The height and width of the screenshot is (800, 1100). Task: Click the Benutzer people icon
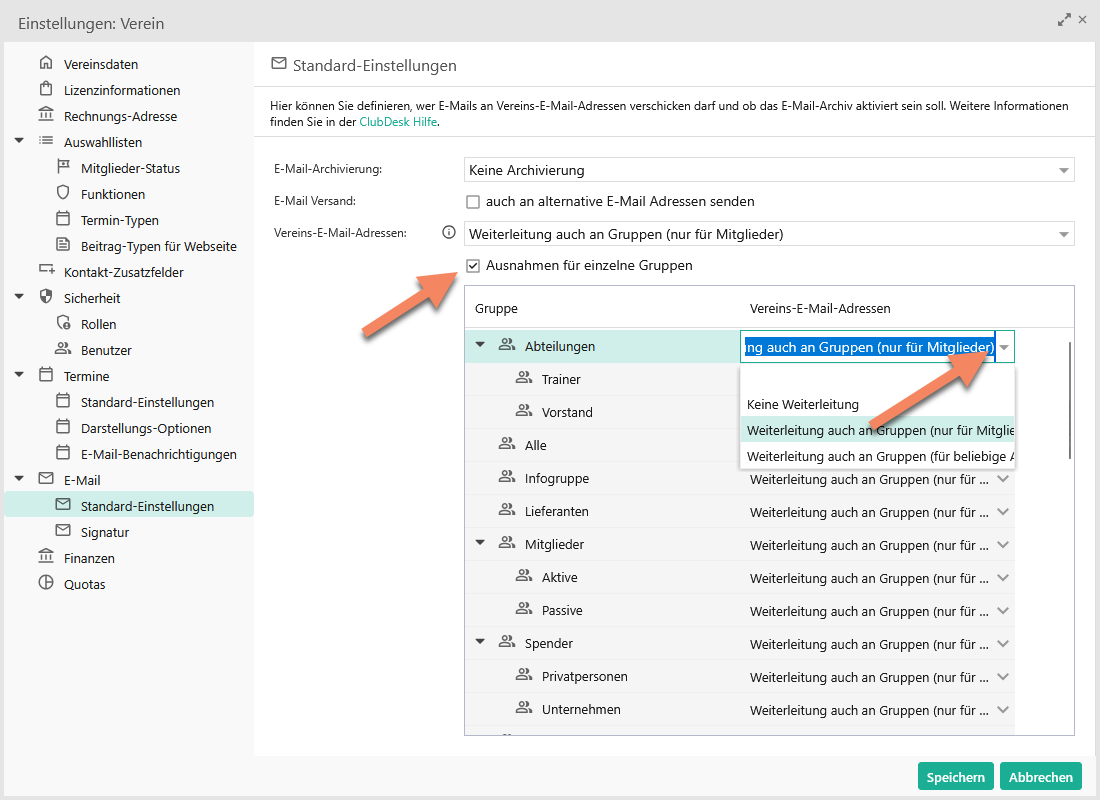(63, 349)
